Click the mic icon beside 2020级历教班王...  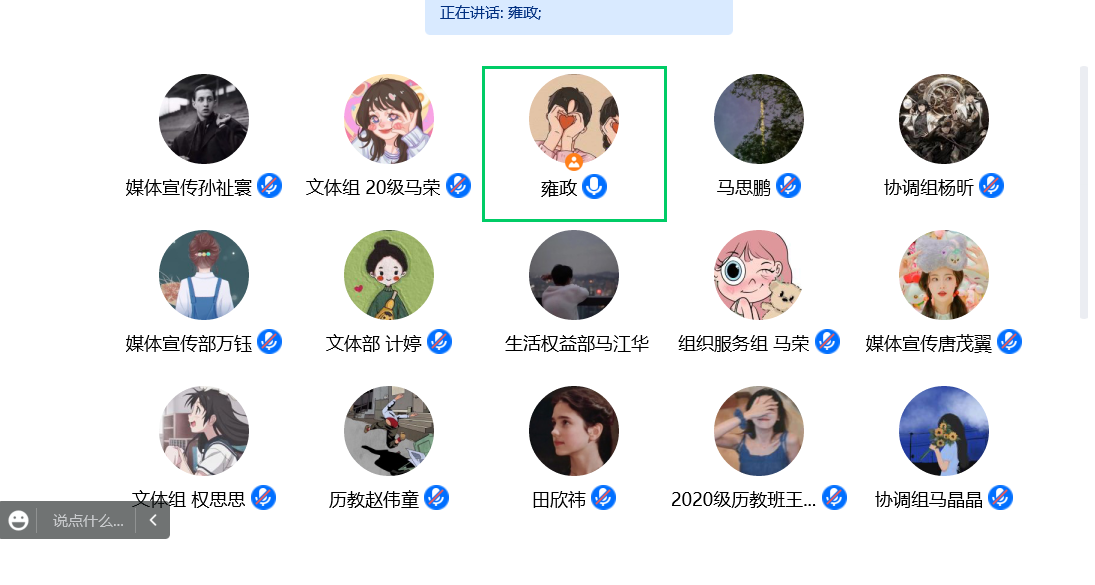835,498
